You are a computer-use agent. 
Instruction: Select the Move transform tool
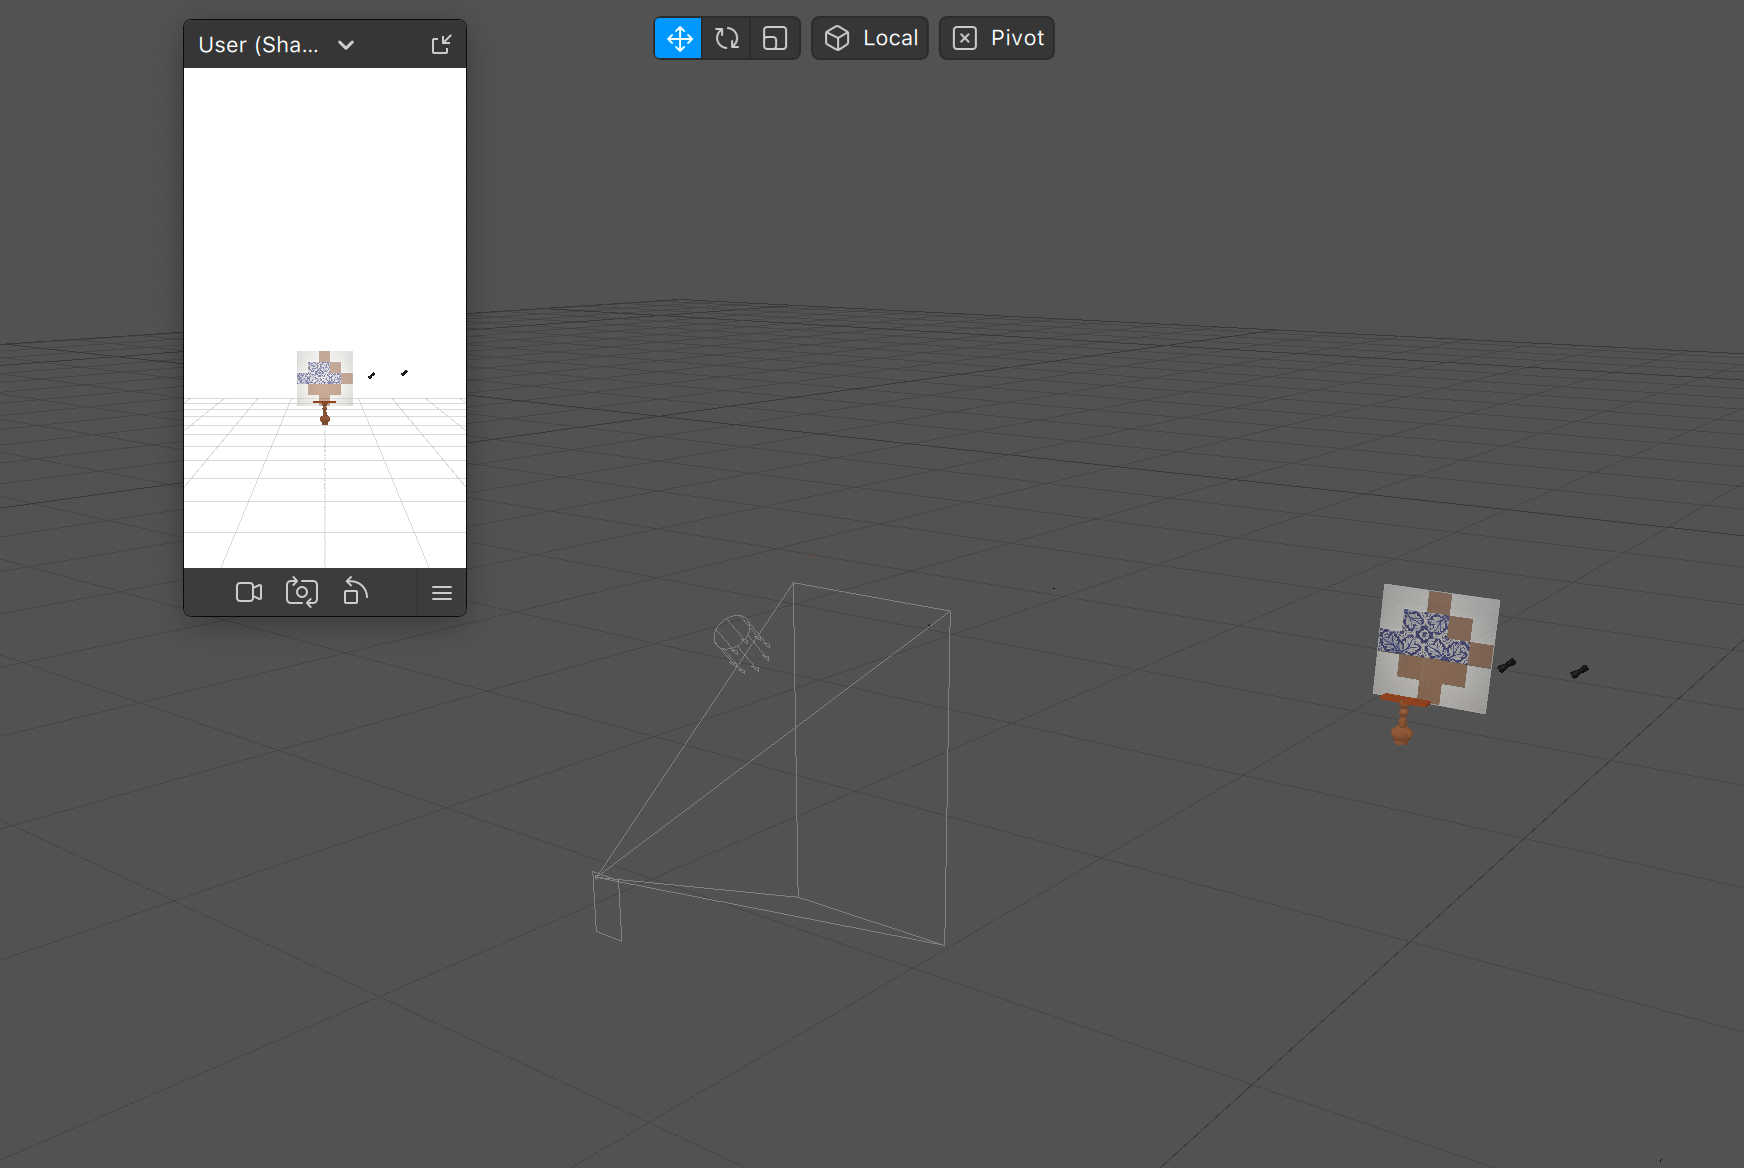(x=679, y=38)
